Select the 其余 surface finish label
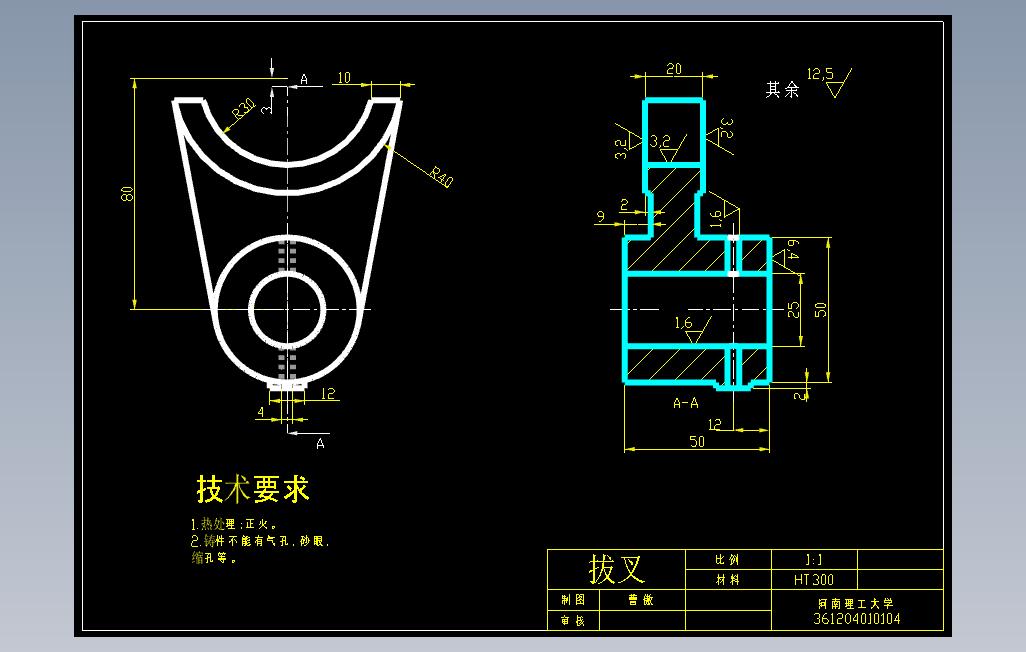The height and width of the screenshot is (652, 1026). pyautogui.click(x=783, y=89)
